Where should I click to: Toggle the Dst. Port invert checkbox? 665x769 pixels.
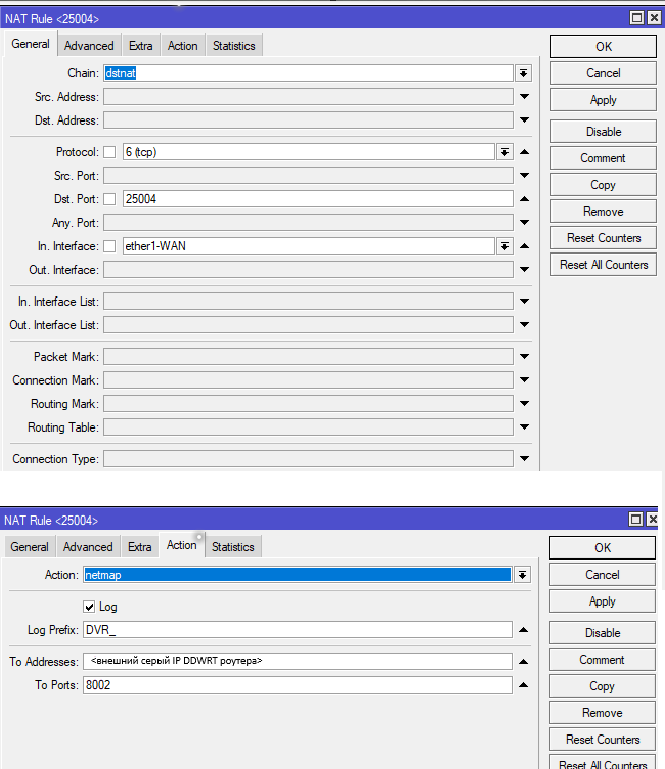(110, 199)
